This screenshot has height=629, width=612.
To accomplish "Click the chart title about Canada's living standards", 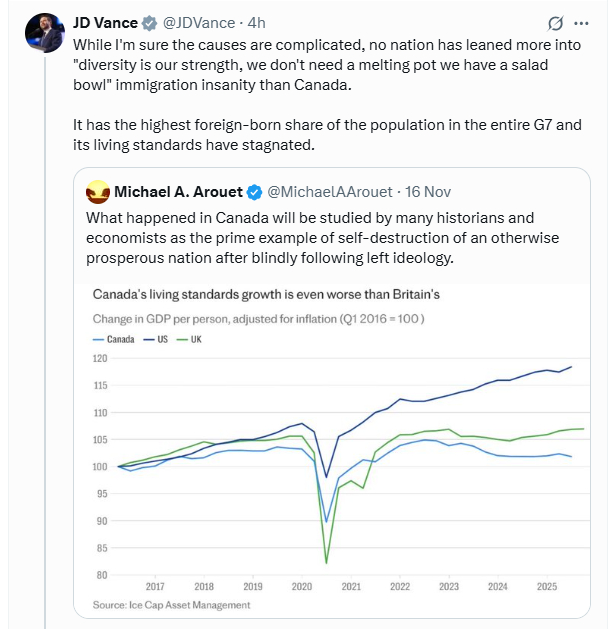I will [266, 295].
